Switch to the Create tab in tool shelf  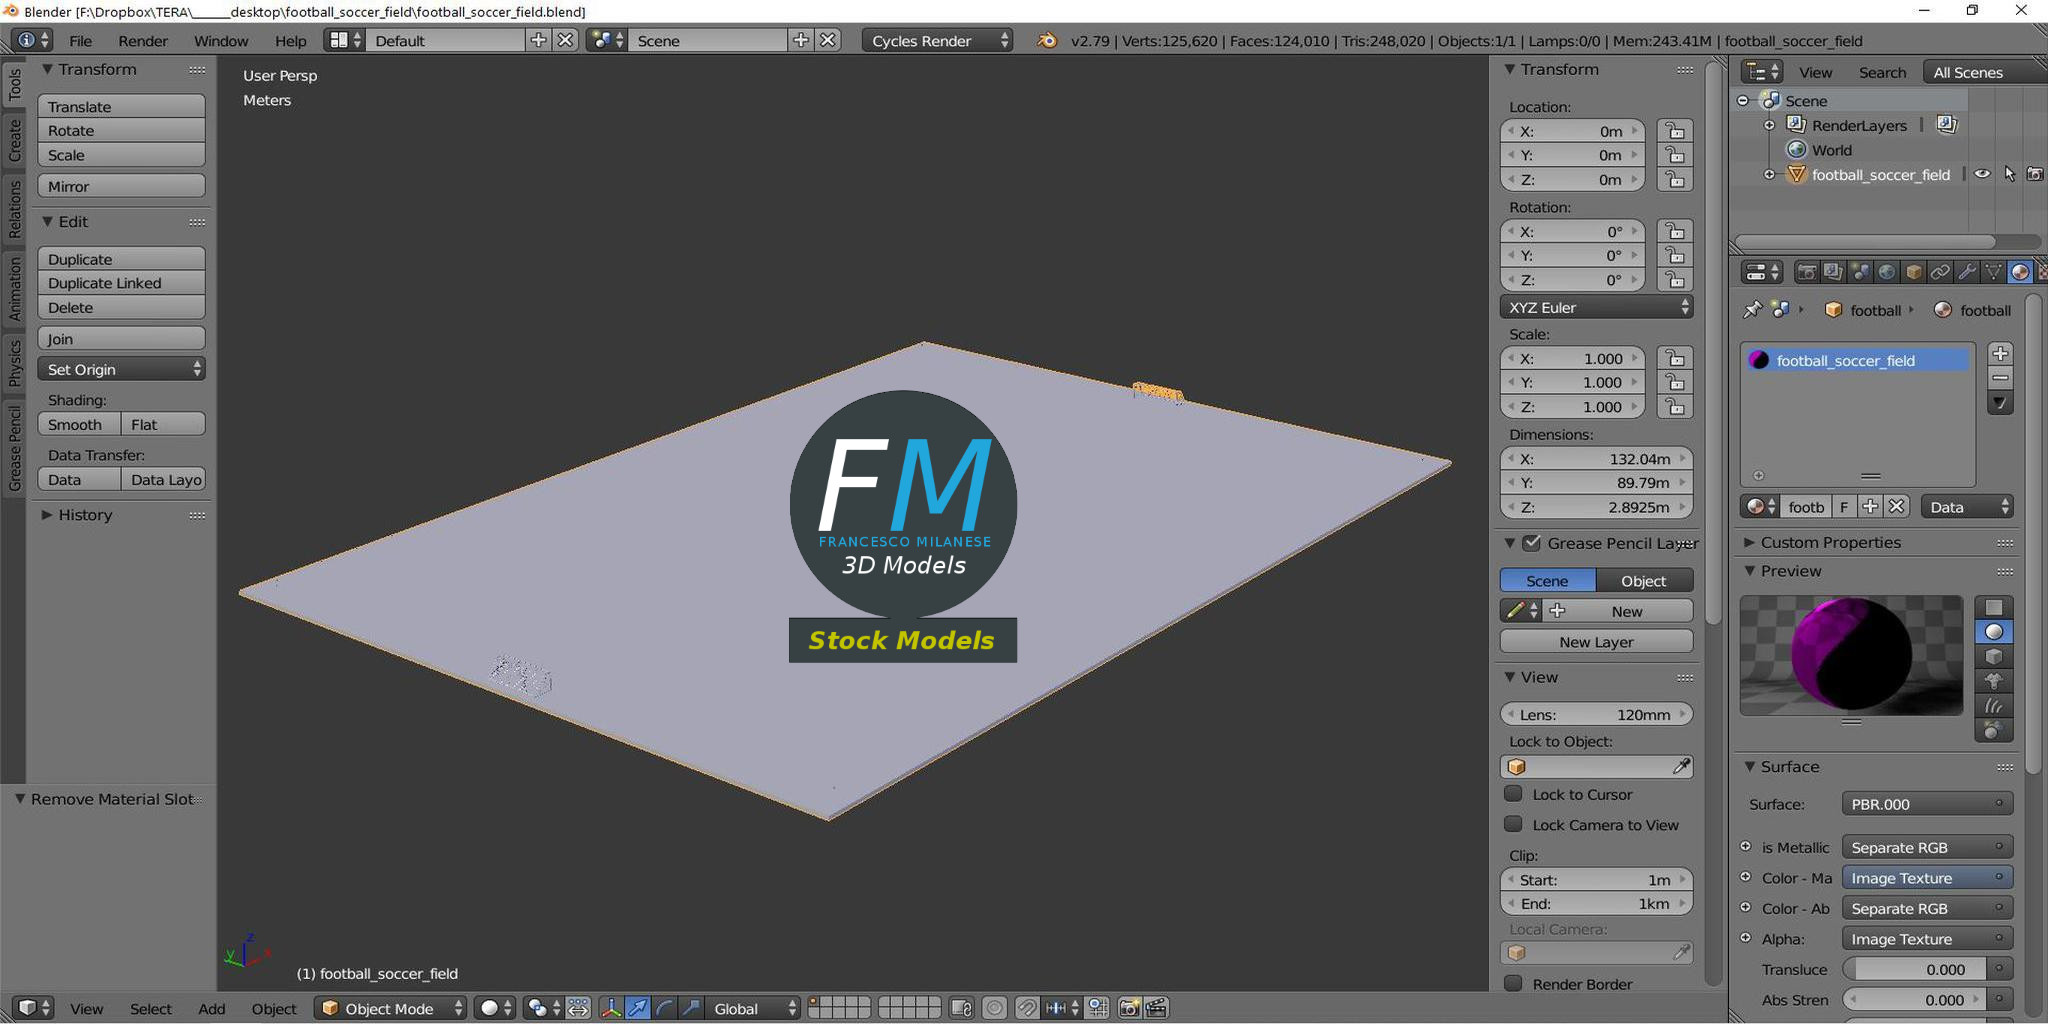(x=14, y=140)
